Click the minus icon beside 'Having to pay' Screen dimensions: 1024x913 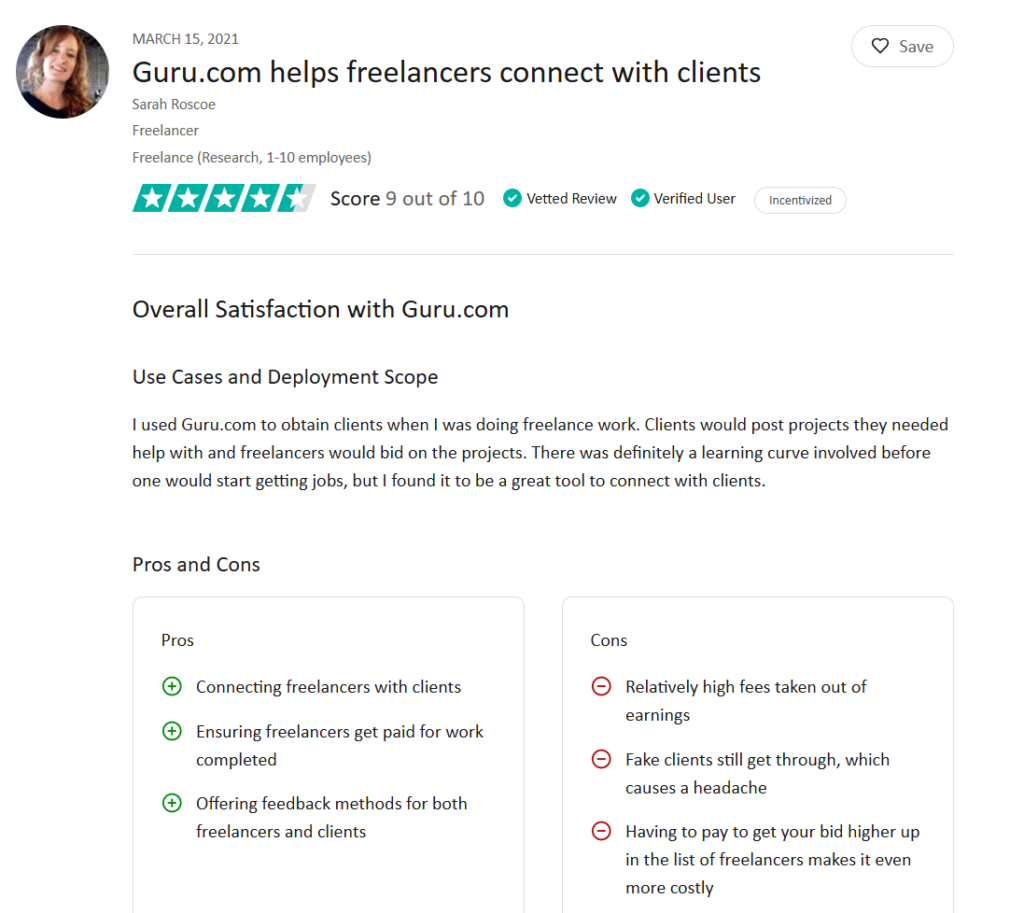(x=601, y=831)
